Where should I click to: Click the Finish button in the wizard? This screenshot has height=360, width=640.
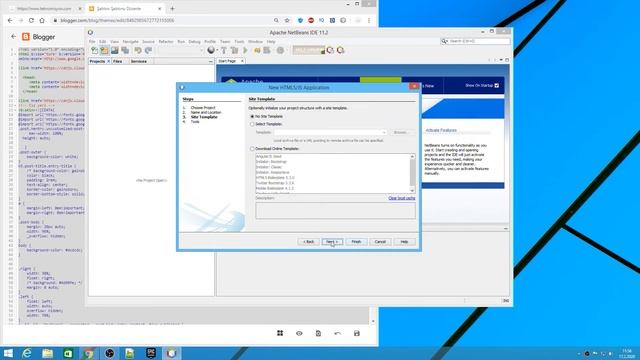[x=356, y=242]
